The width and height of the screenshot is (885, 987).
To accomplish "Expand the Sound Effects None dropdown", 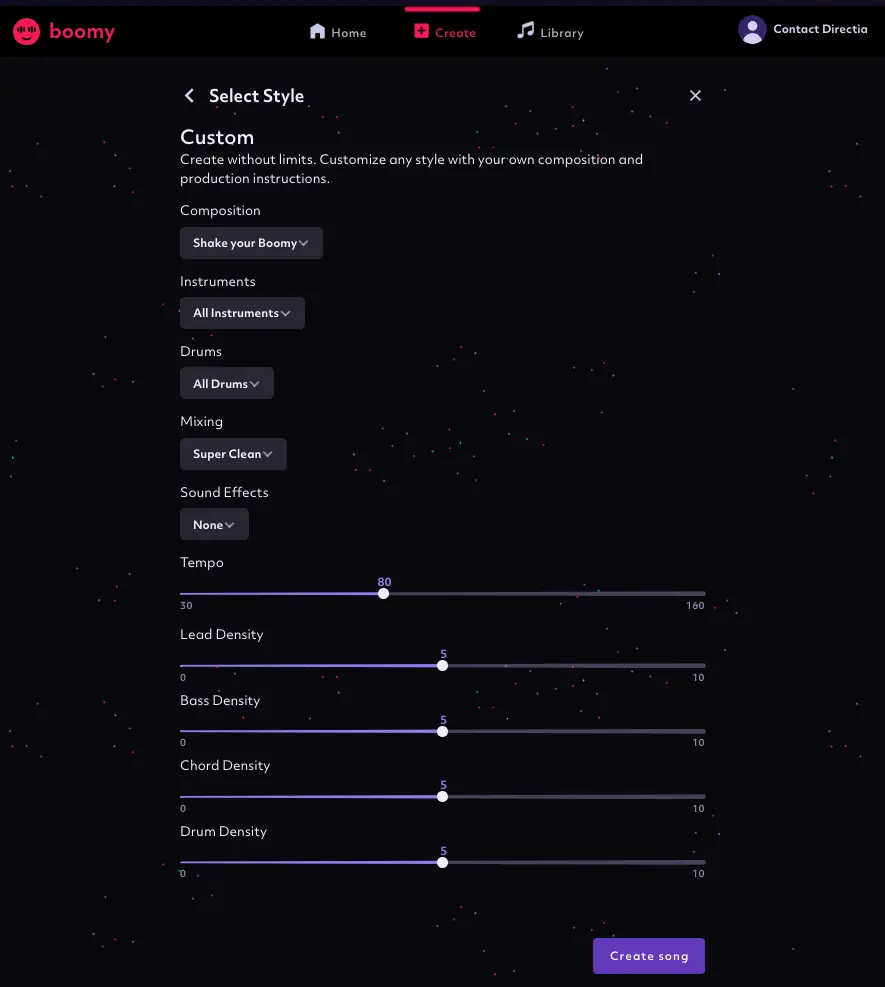I will tap(214, 524).
